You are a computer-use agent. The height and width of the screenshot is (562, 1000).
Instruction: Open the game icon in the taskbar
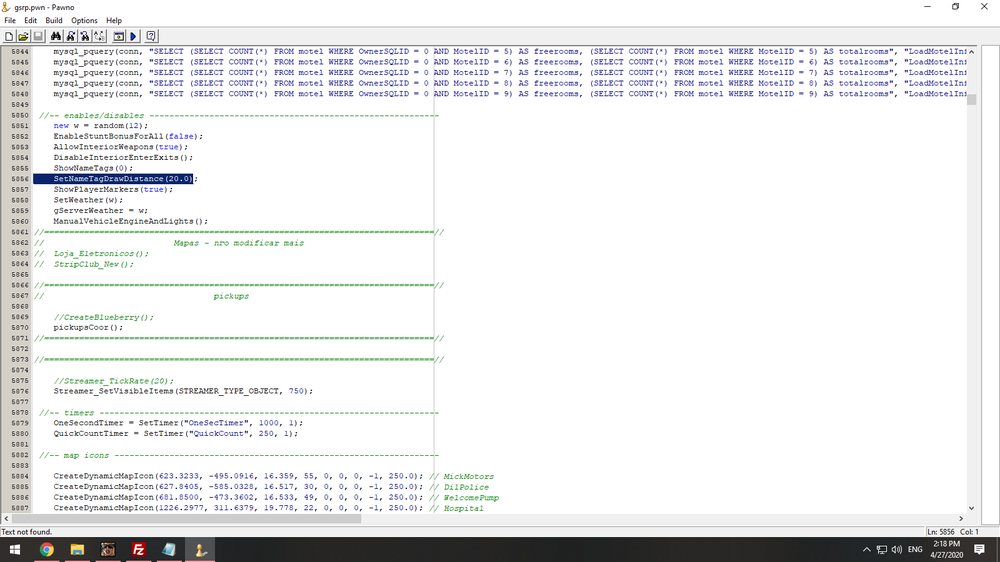108,549
